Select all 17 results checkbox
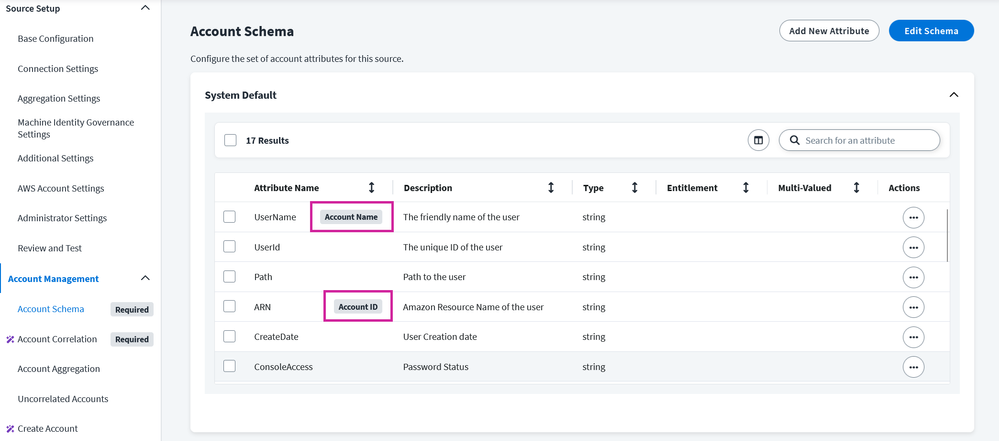Image resolution: width=999 pixels, height=441 pixels. pos(231,140)
